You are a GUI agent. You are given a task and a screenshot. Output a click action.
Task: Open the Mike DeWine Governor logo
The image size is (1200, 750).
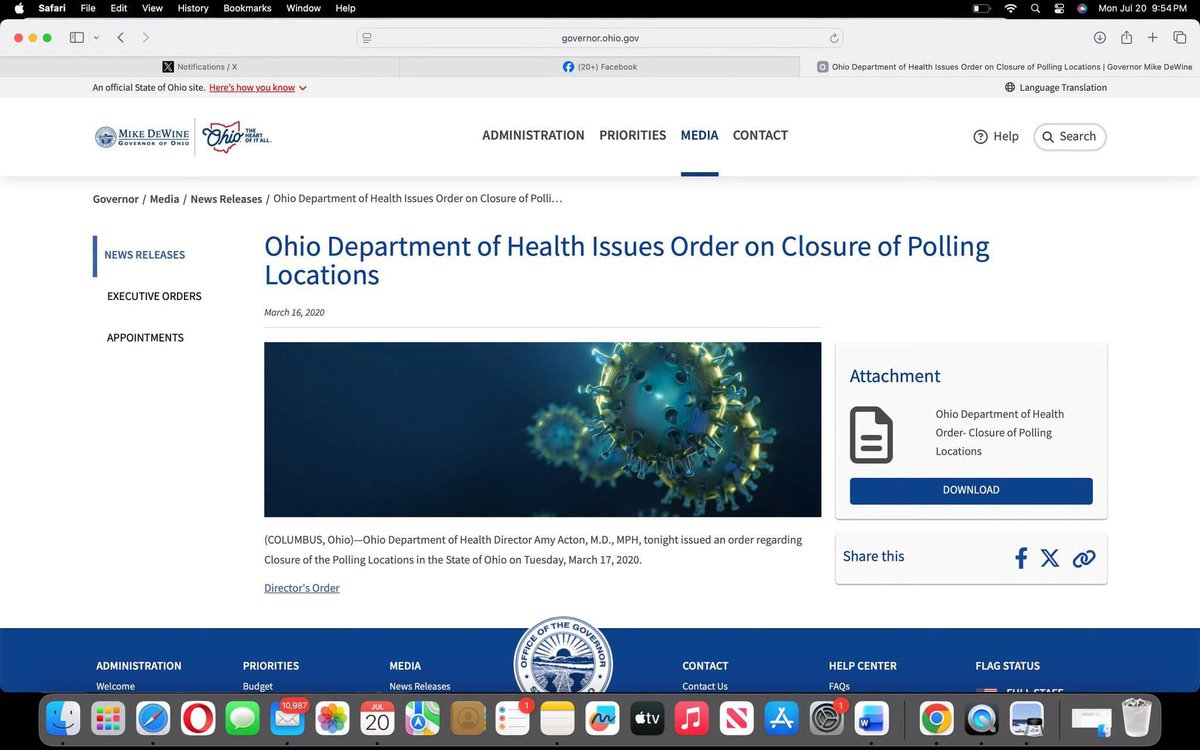point(142,137)
